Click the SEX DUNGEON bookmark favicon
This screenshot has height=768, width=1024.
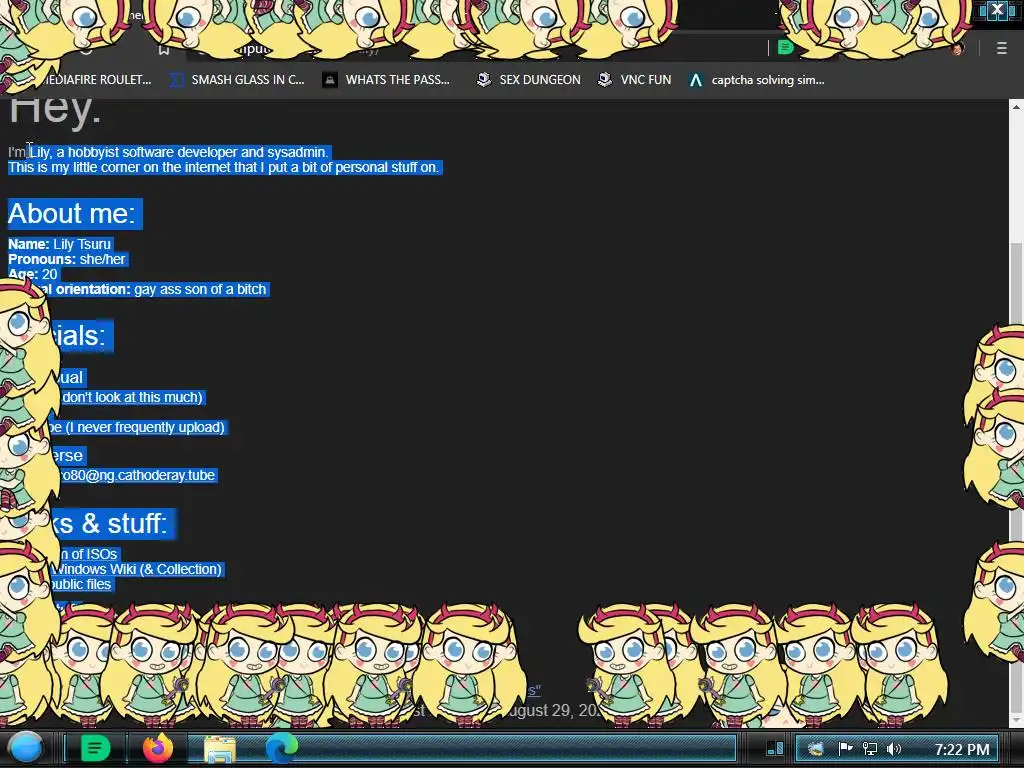(x=484, y=80)
